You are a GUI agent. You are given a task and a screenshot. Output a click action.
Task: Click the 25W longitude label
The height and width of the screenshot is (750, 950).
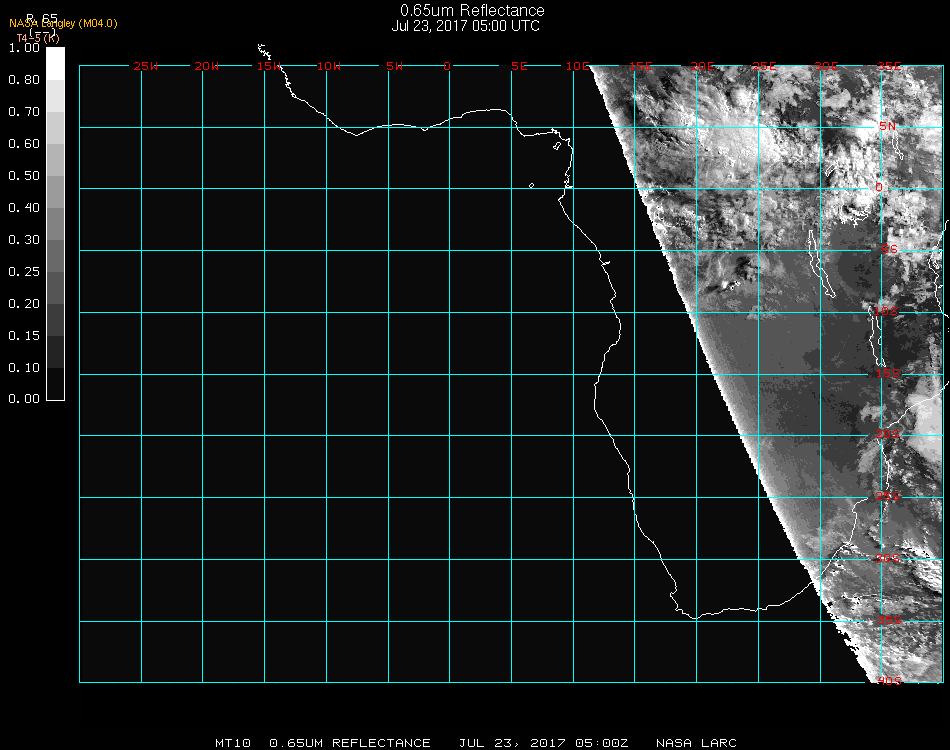point(145,66)
